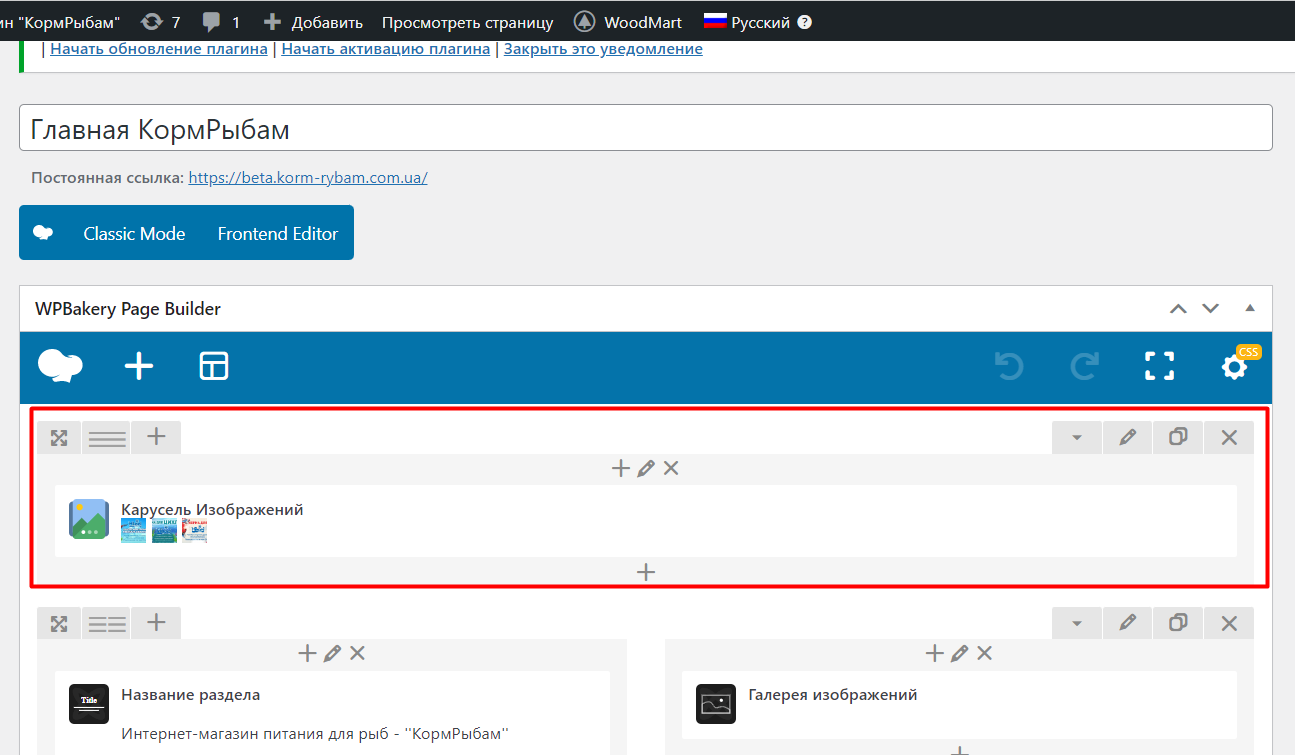The height and width of the screenshot is (755, 1295).
Task: Edit the Карусель Изображений row settings
Action: [1128, 438]
